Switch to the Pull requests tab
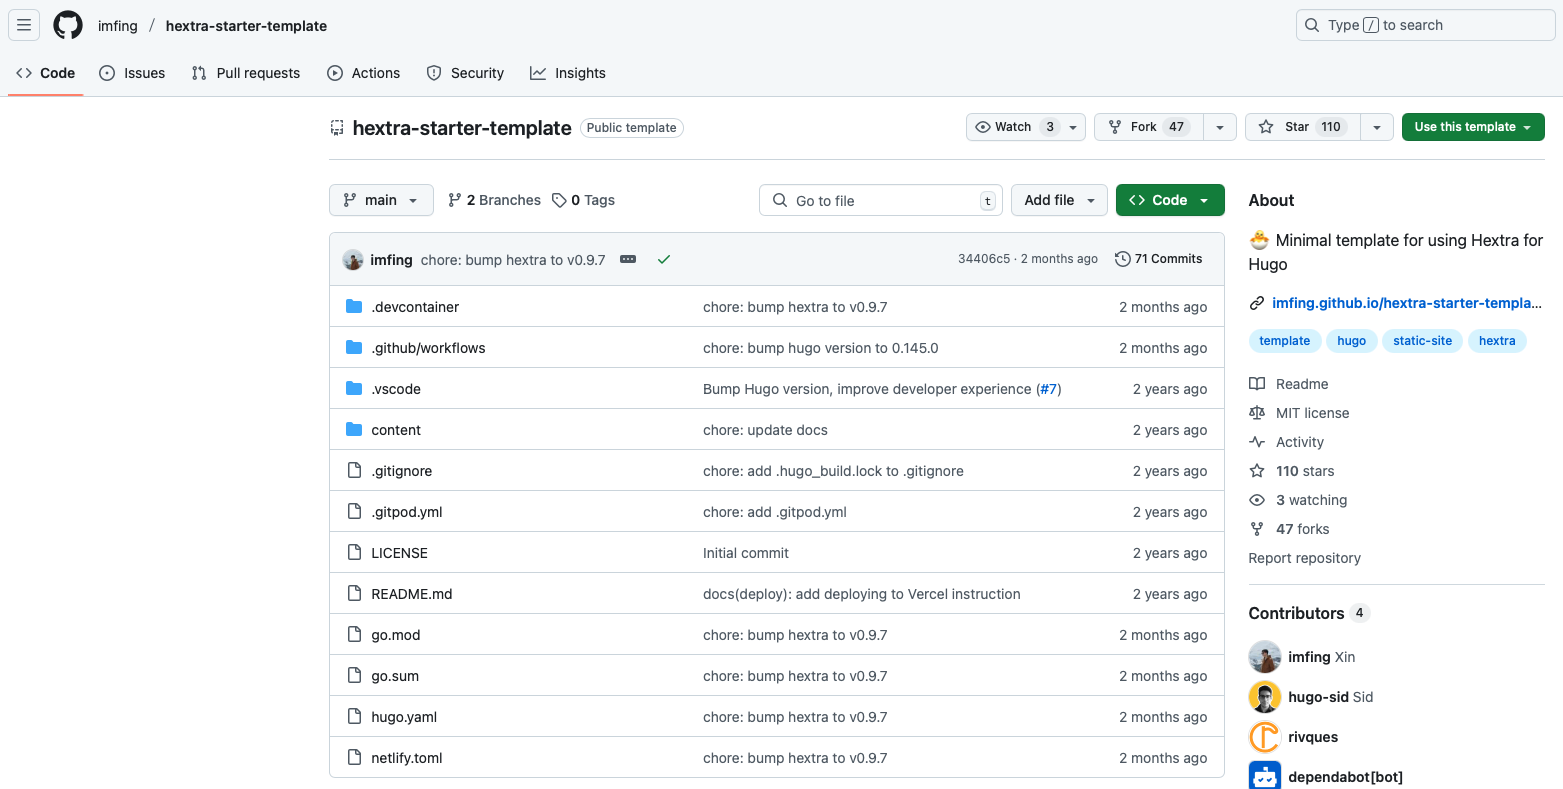This screenshot has height=789, width=1563. (x=246, y=73)
